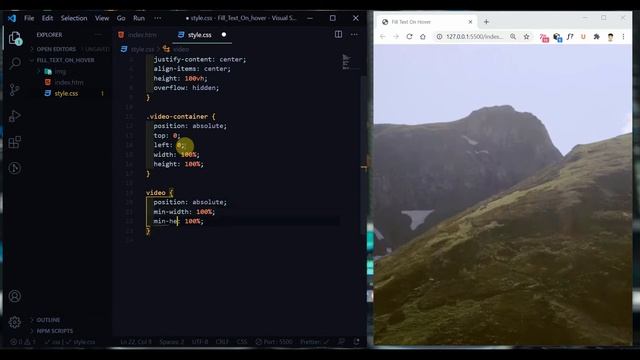Click the U extension icon in Chrome

point(583,37)
